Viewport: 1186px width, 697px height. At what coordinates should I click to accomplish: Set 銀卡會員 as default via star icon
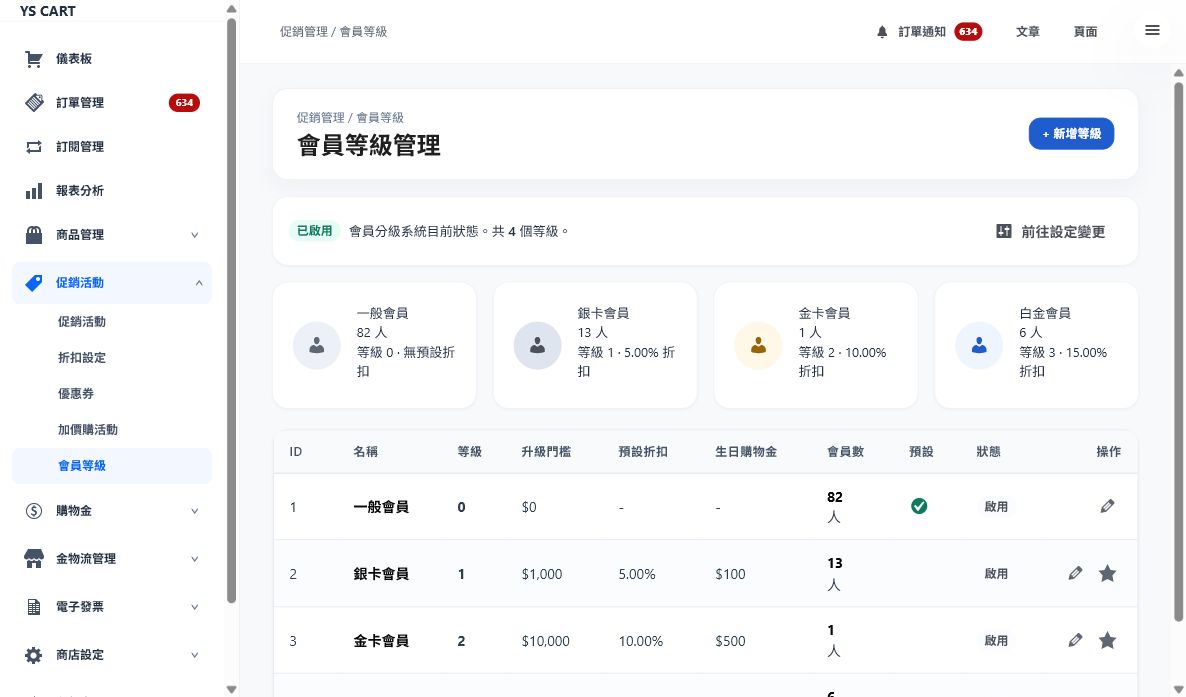(x=1107, y=574)
